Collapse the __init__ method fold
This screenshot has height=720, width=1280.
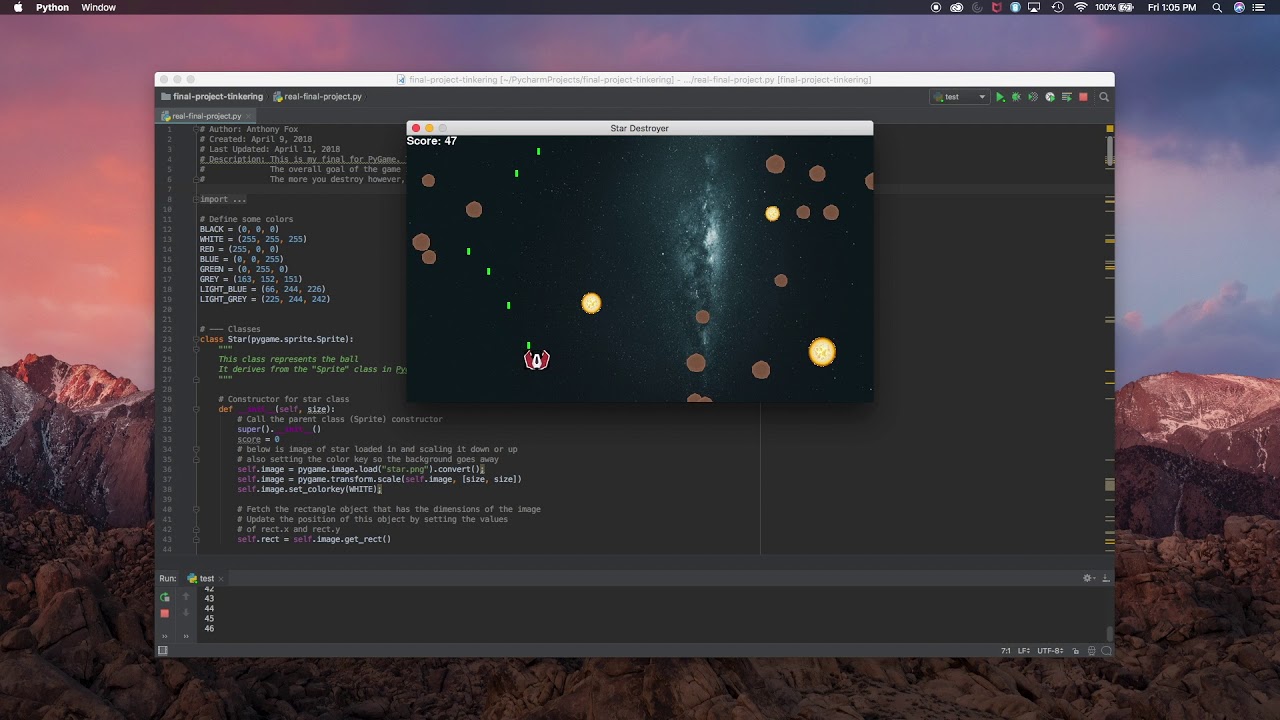tap(195, 409)
